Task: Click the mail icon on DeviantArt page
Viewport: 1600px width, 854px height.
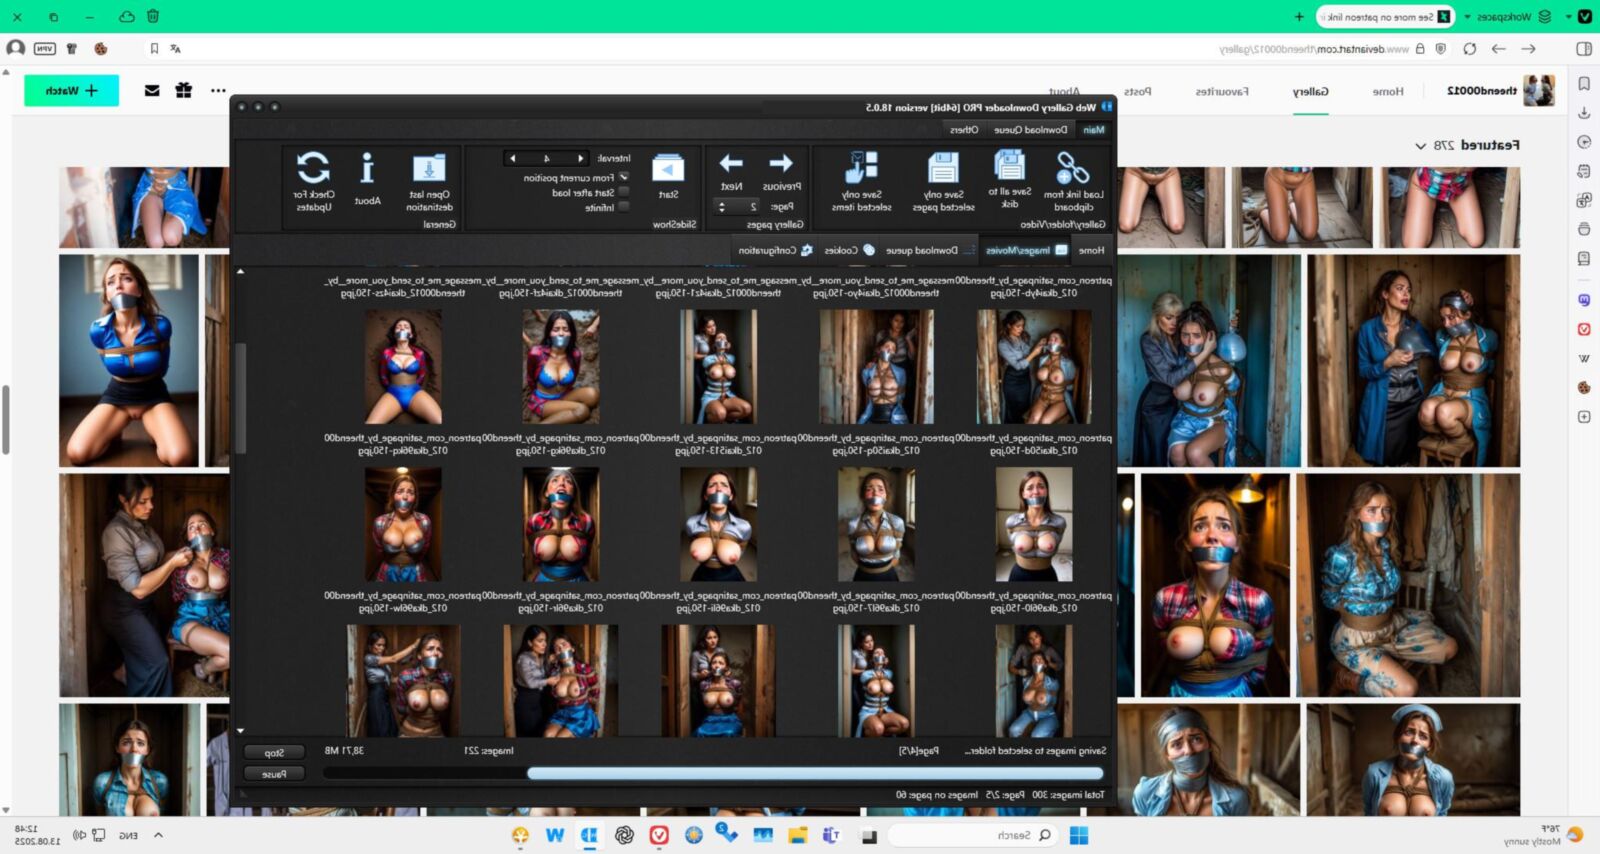Action: (x=152, y=90)
